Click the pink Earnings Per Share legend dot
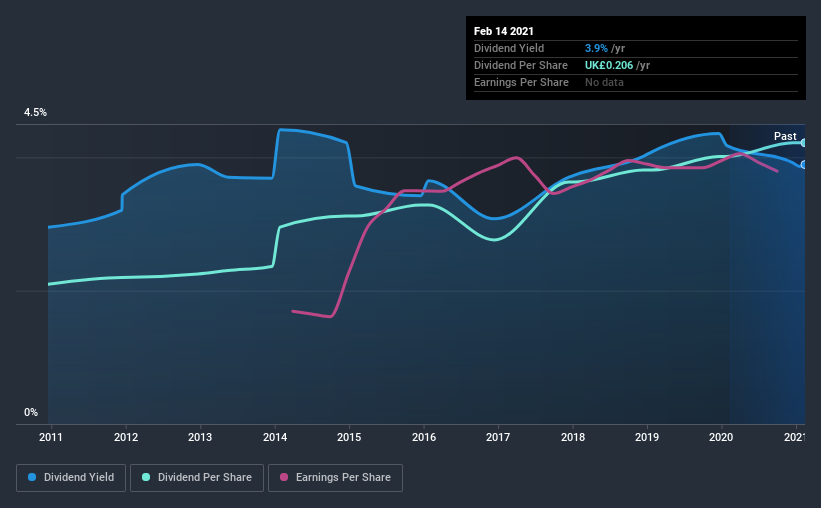 [284, 477]
